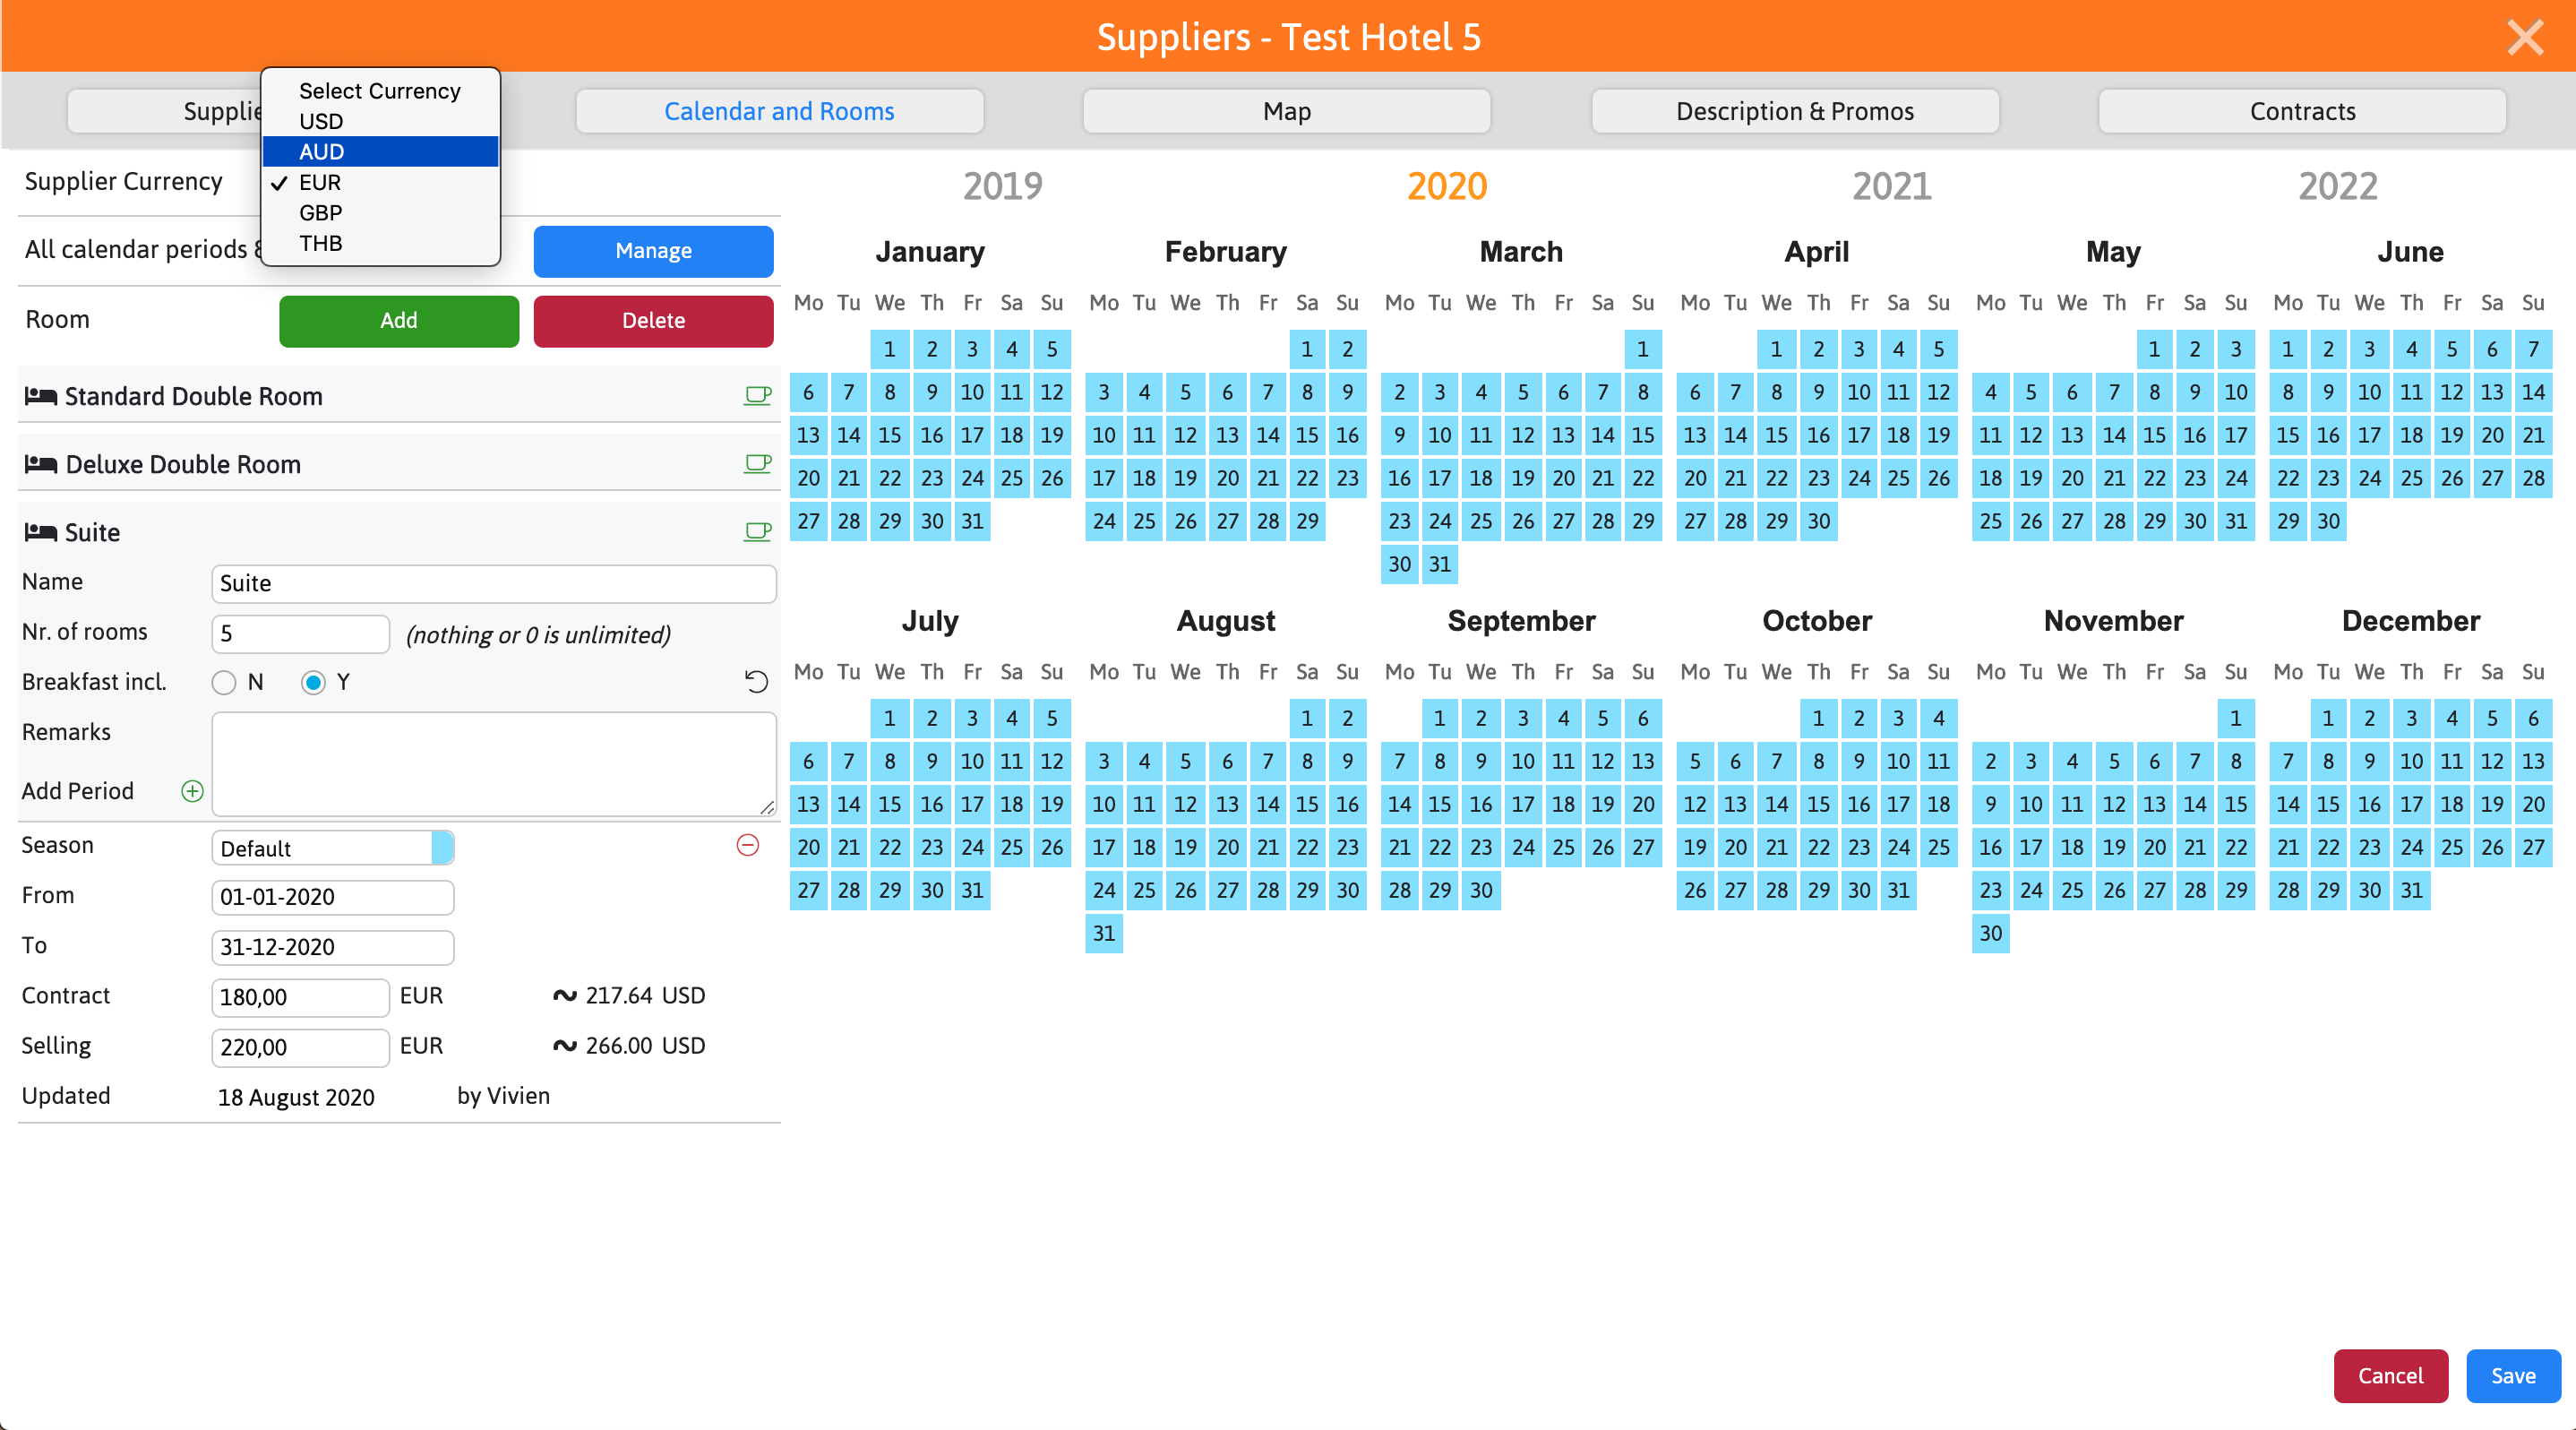Open the Description & Promos tab

[1795, 111]
